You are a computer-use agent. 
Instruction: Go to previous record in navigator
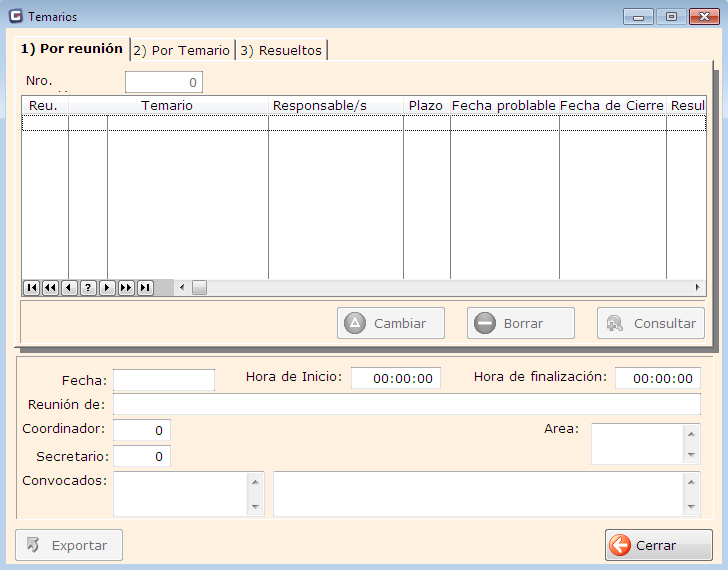pyautogui.click(x=69, y=288)
